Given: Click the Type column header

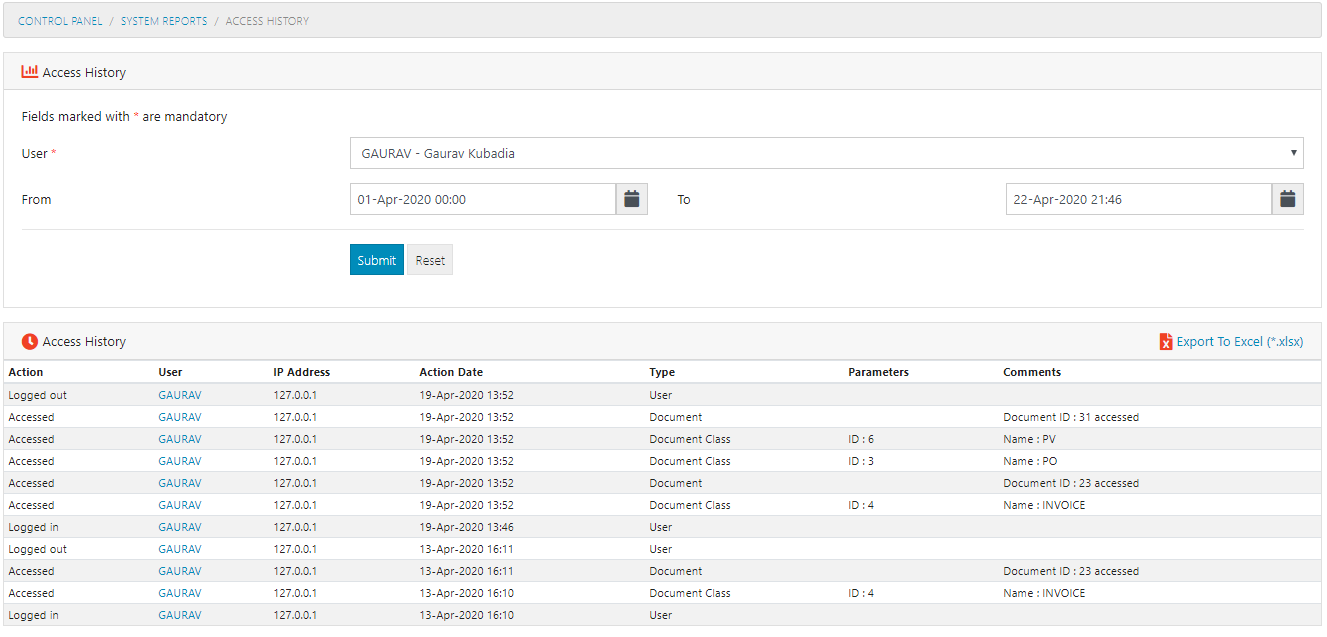Looking at the screenshot, I should tap(661, 372).
